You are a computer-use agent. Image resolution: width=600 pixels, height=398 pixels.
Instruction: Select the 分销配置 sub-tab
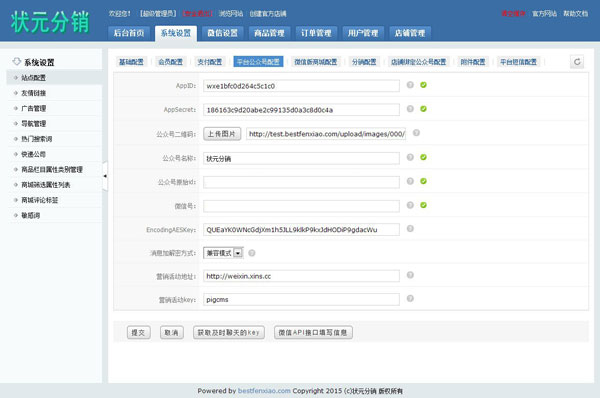pos(364,62)
